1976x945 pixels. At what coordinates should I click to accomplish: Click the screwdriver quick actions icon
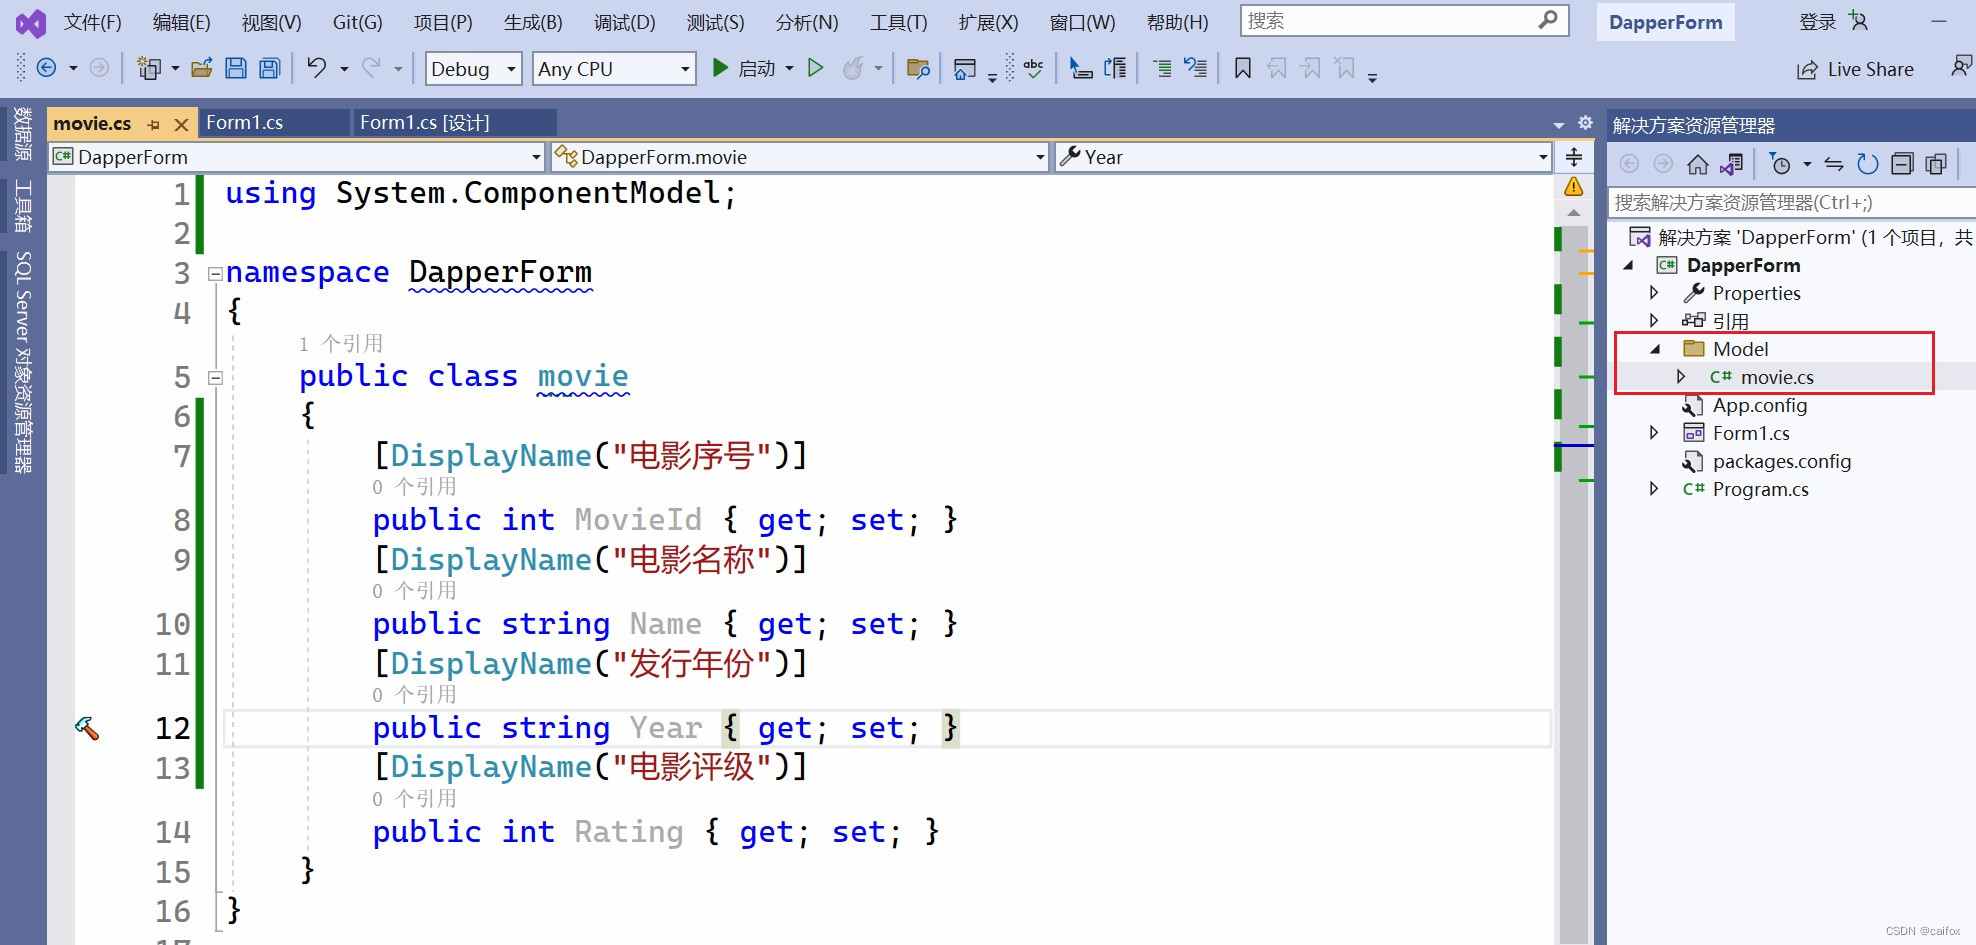tap(87, 728)
